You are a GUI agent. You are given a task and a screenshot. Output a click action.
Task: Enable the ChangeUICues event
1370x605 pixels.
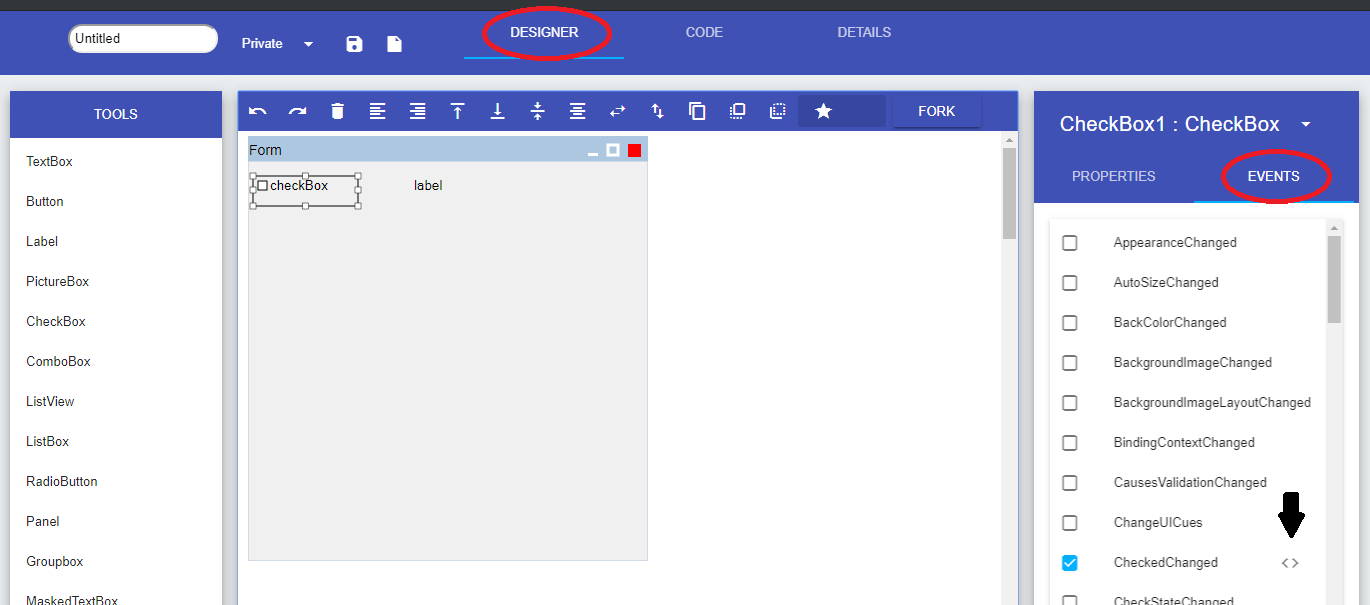1069,523
